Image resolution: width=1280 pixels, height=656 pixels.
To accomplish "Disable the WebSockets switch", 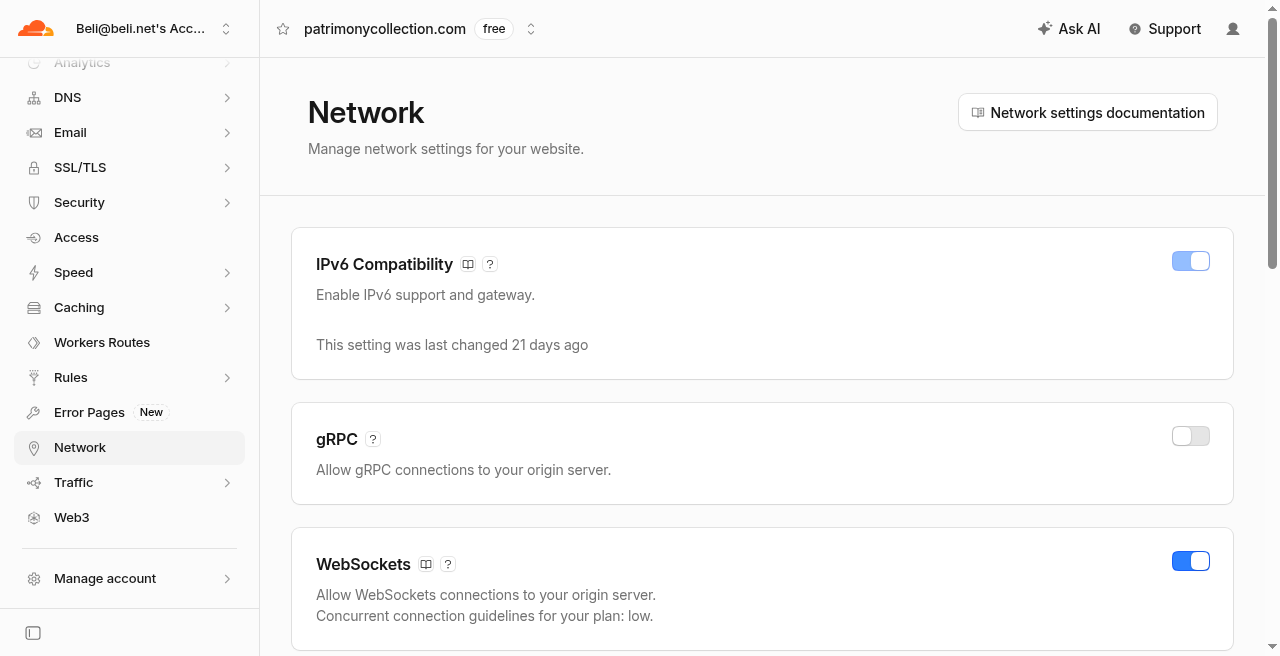I will 1191,561.
